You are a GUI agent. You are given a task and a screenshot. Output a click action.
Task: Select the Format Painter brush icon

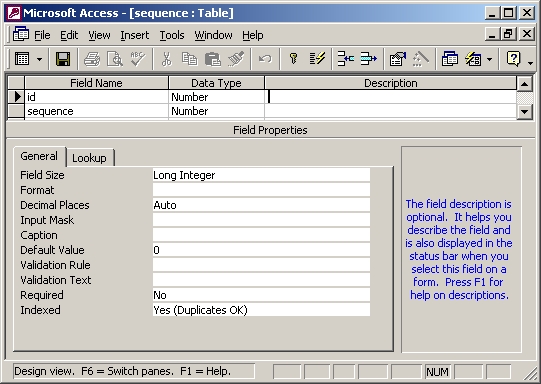(x=236, y=59)
